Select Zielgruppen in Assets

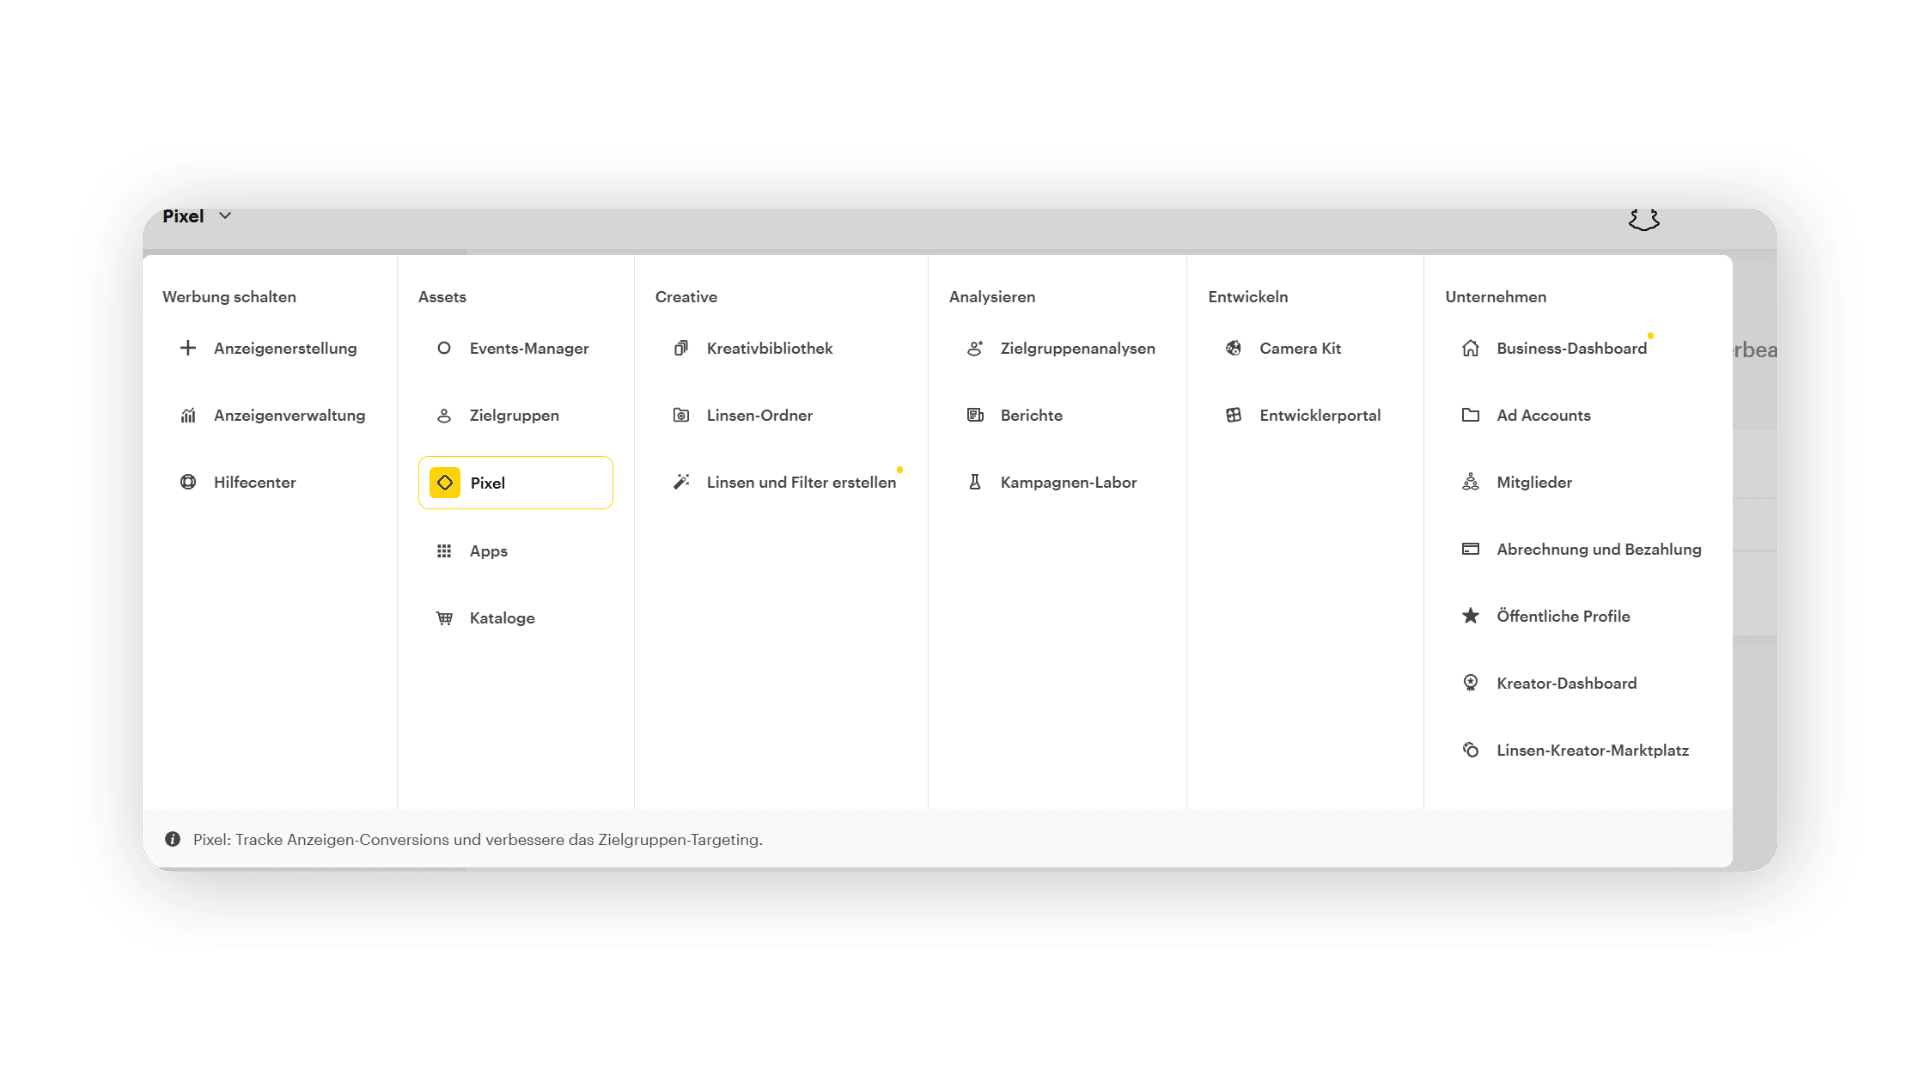tap(514, 415)
